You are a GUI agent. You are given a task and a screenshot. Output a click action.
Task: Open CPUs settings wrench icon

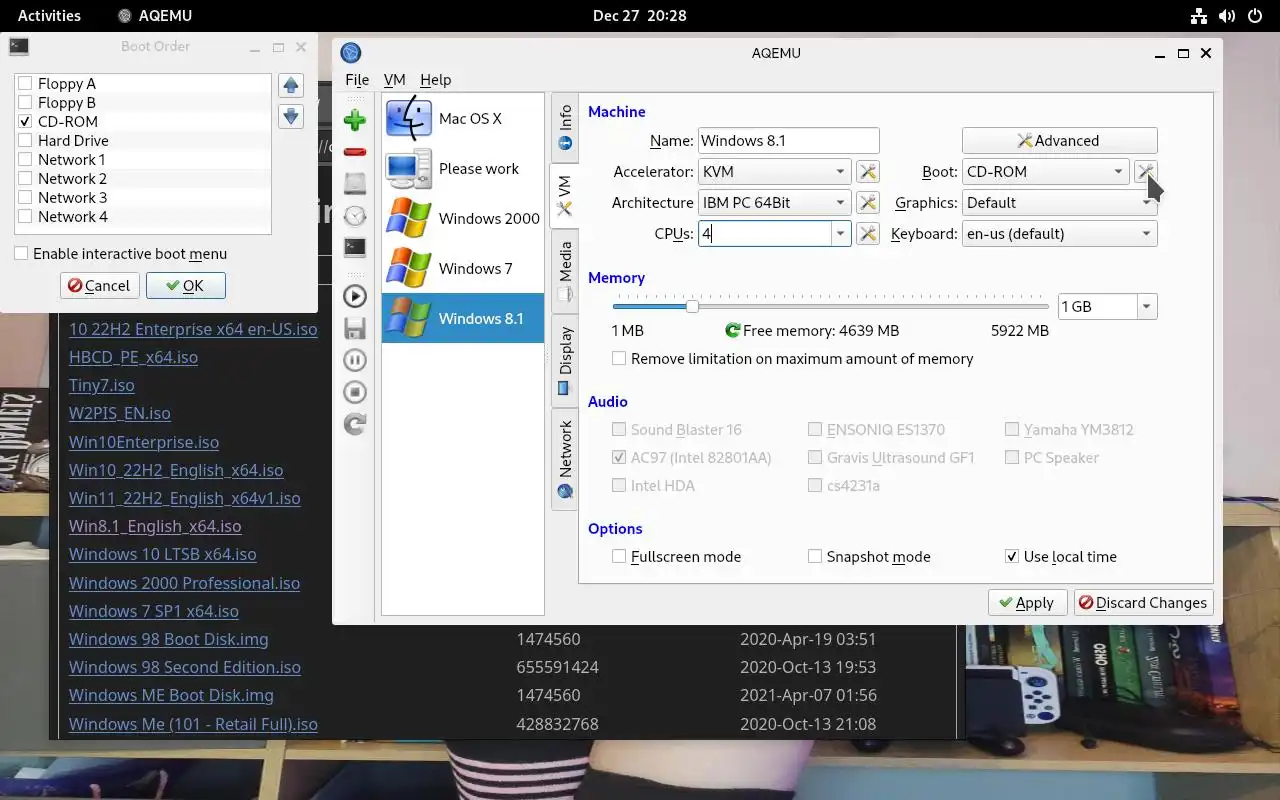click(868, 234)
